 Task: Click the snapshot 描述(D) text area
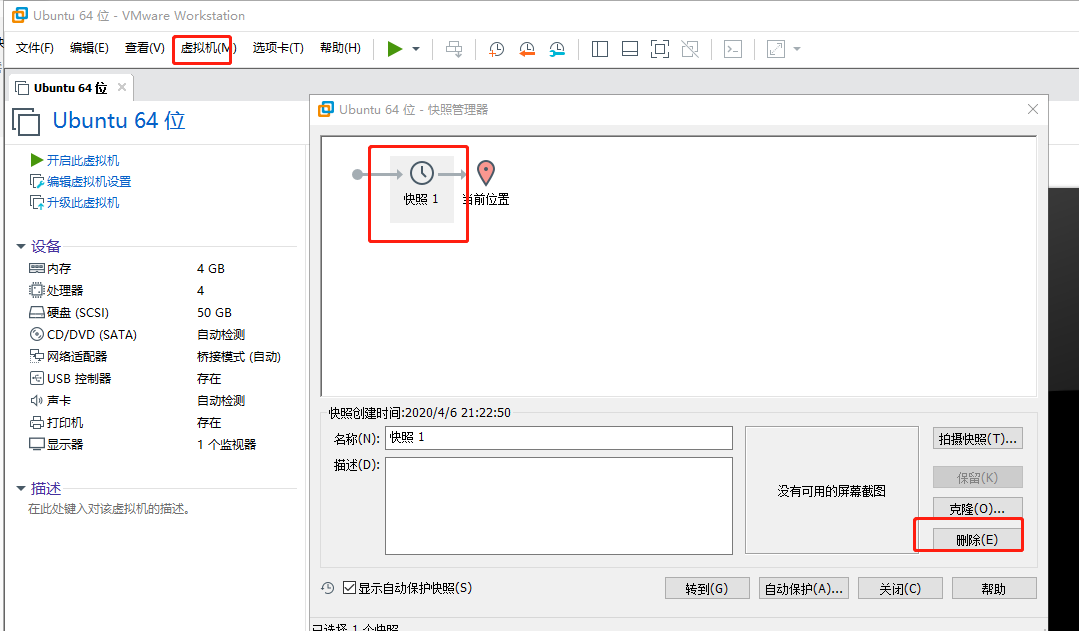point(559,506)
